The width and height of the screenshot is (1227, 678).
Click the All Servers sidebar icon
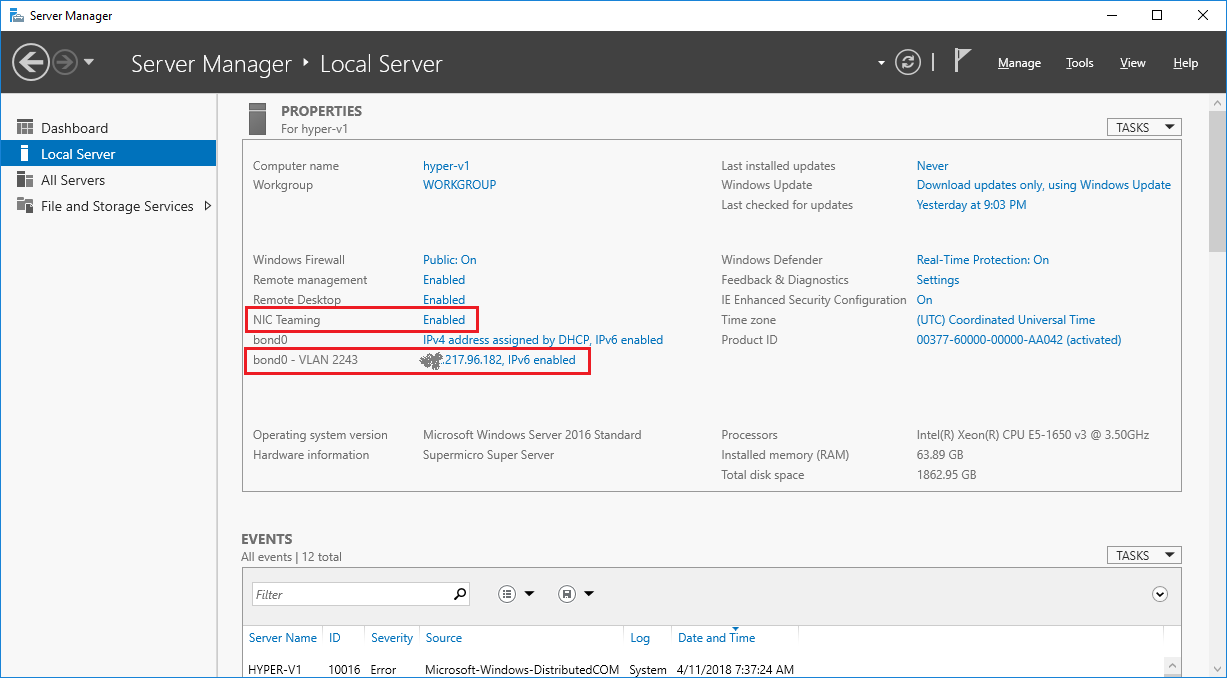(x=25, y=180)
